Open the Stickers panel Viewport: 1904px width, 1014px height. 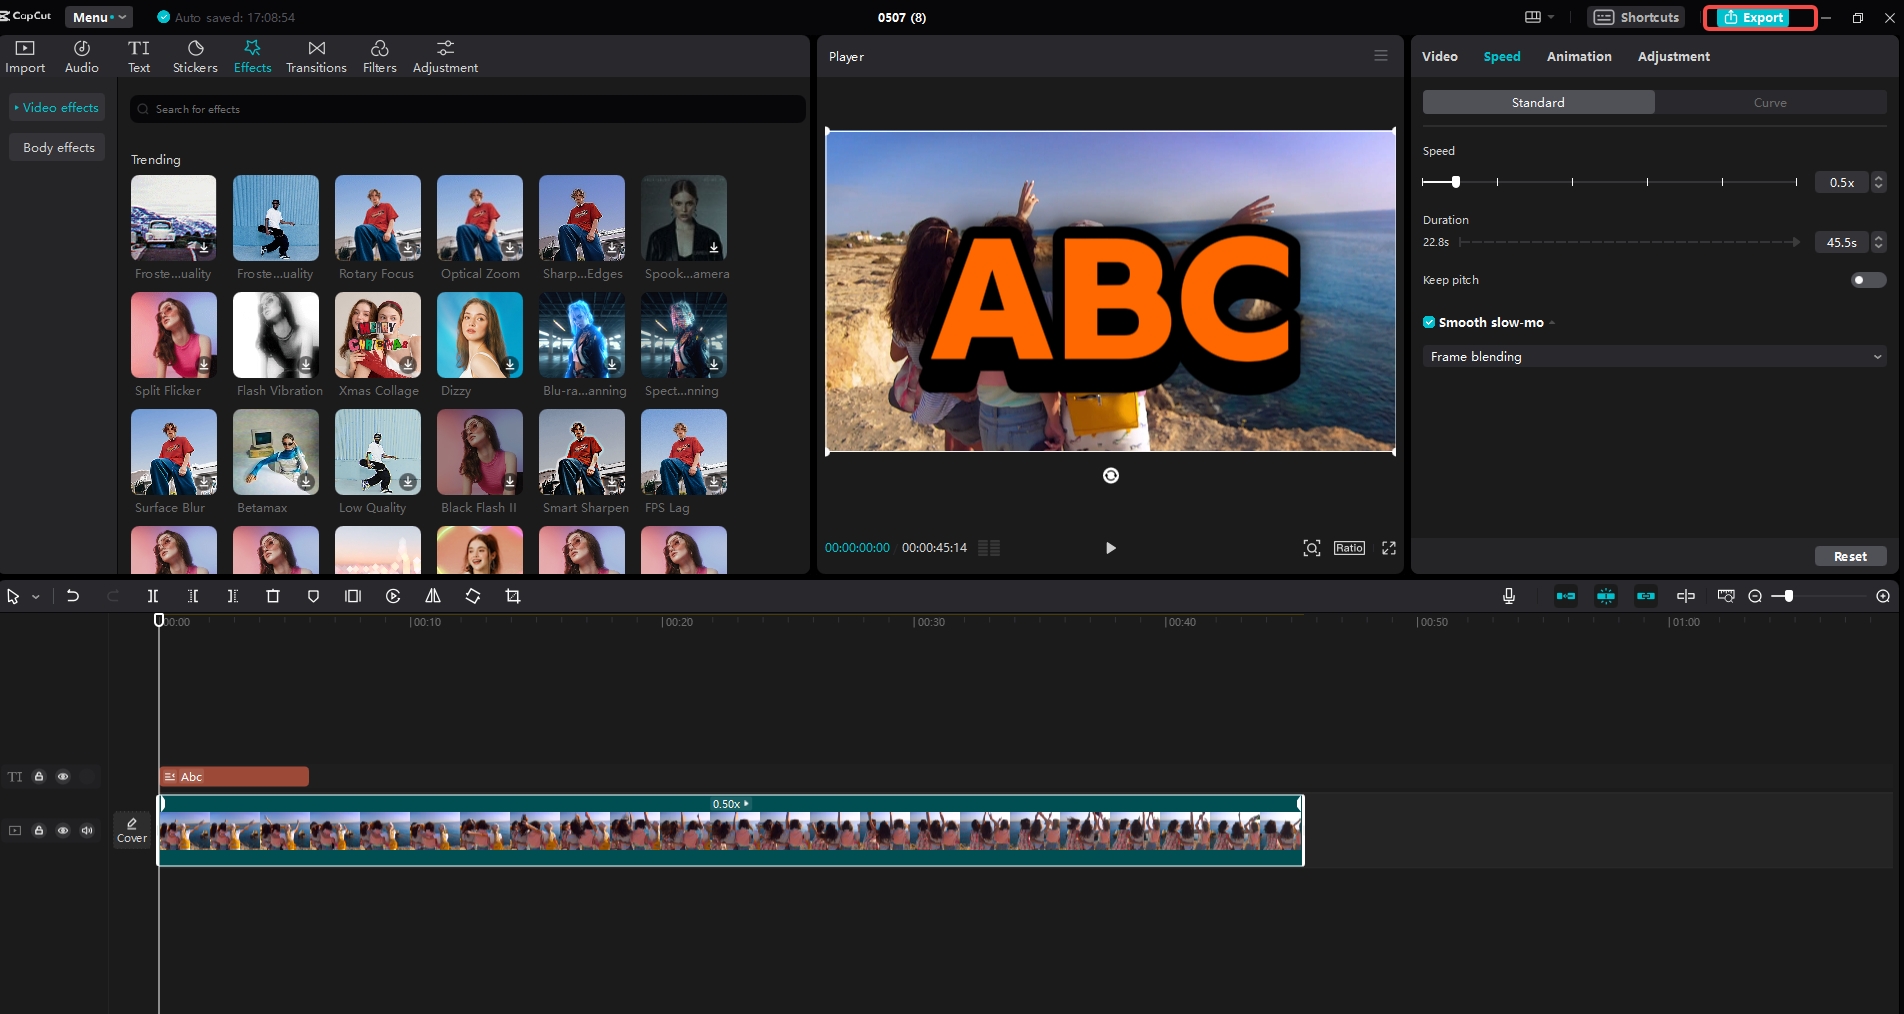point(194,55)
